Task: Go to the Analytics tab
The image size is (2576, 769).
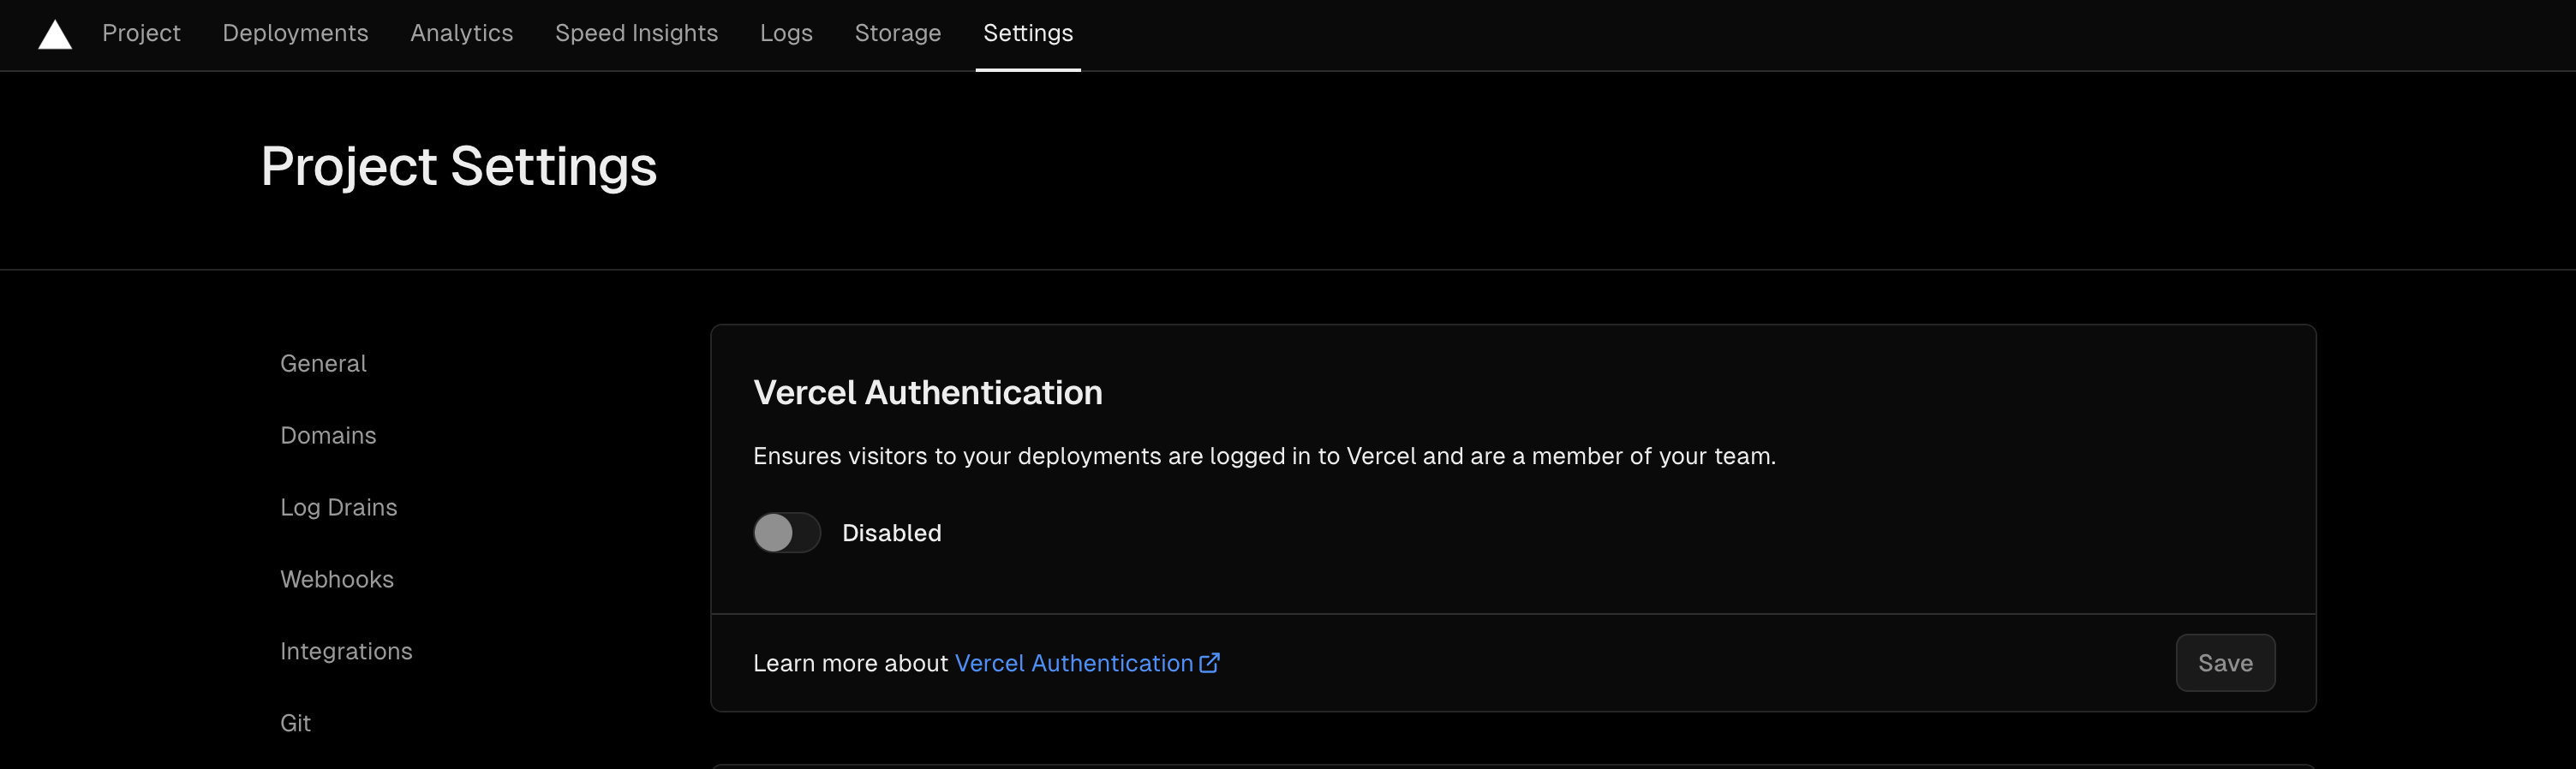Action: tap(461, 33)
